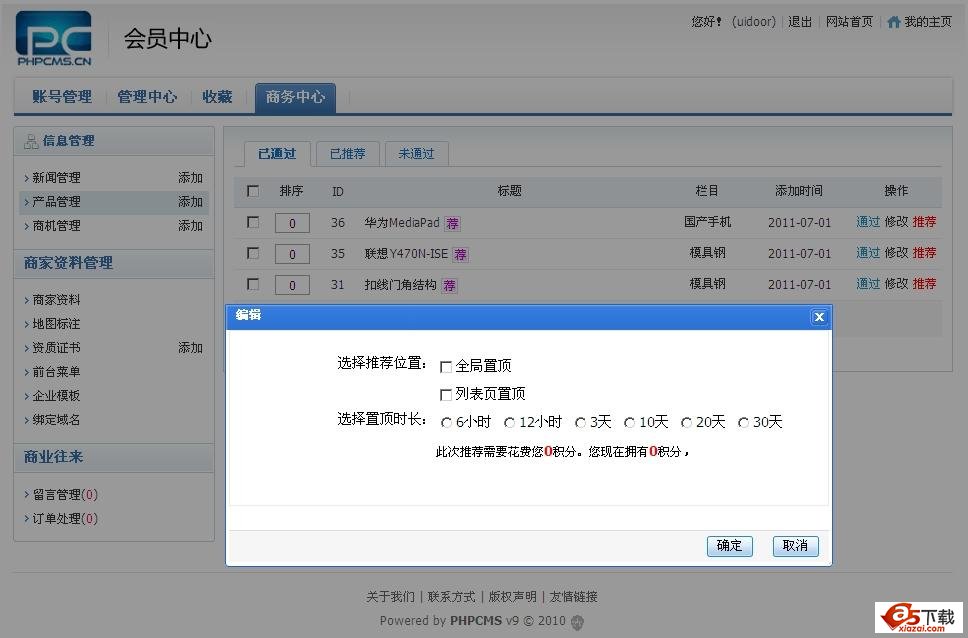Select the 3天 duration
Viewport: 968px width, 638px height.
tap(580, 422)
